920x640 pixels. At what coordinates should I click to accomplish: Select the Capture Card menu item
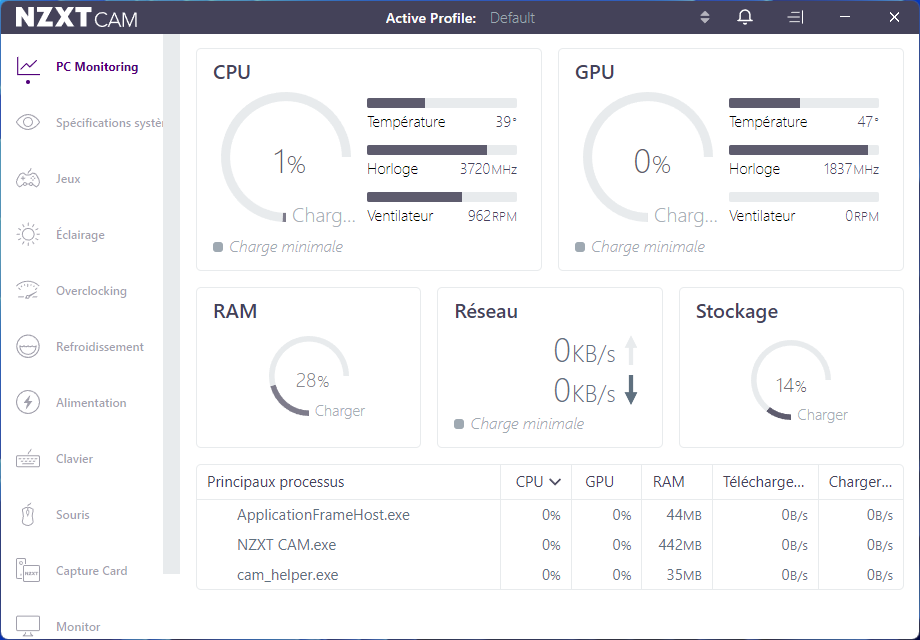(x=91, y=571)
